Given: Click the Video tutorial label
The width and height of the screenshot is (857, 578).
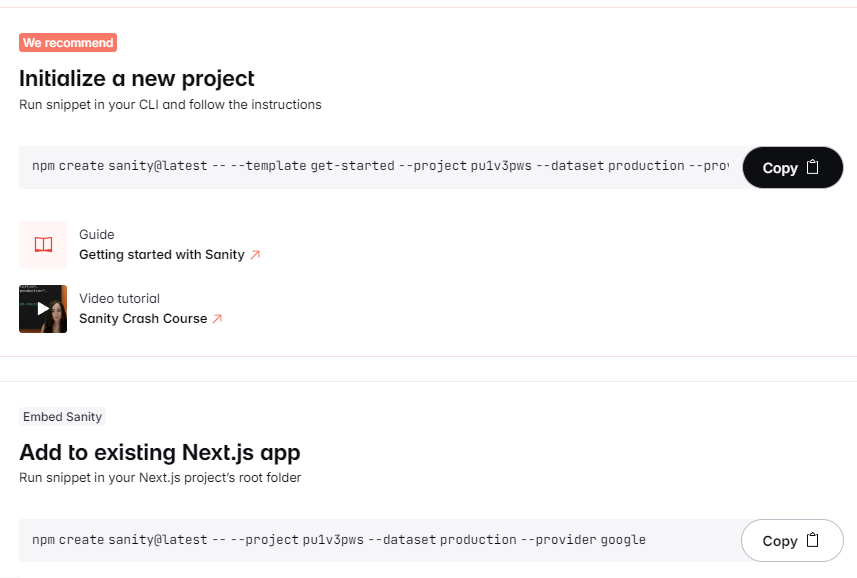Looking at the screenshot, I should coord(120,299).
